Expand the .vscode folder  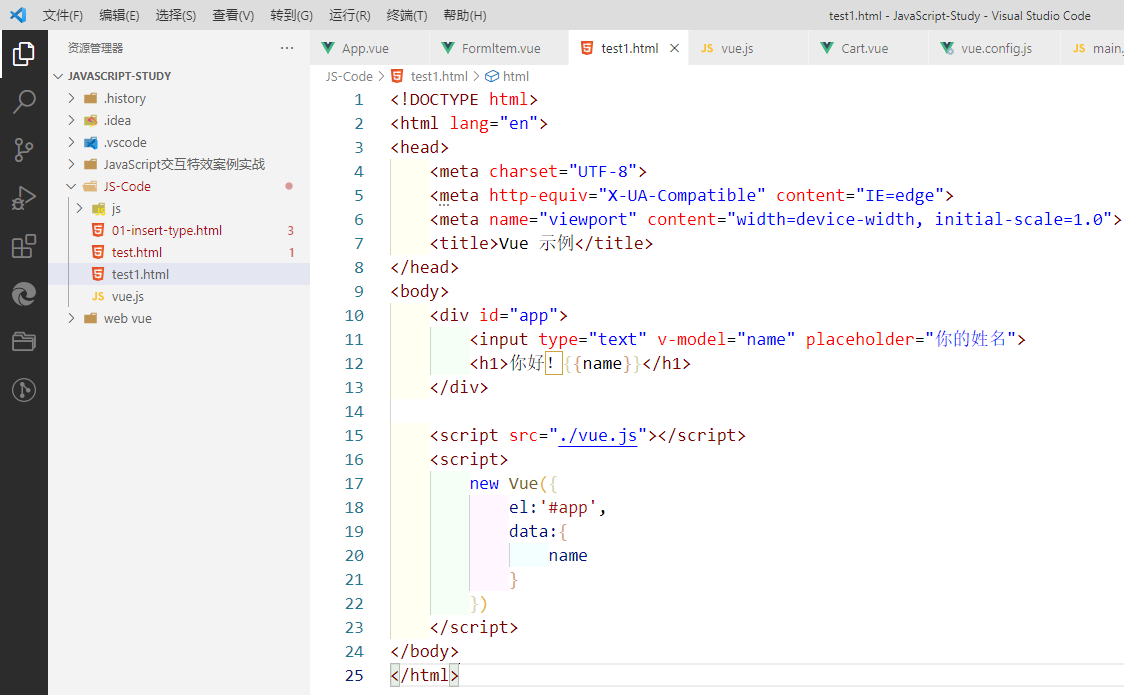point(71,143)
